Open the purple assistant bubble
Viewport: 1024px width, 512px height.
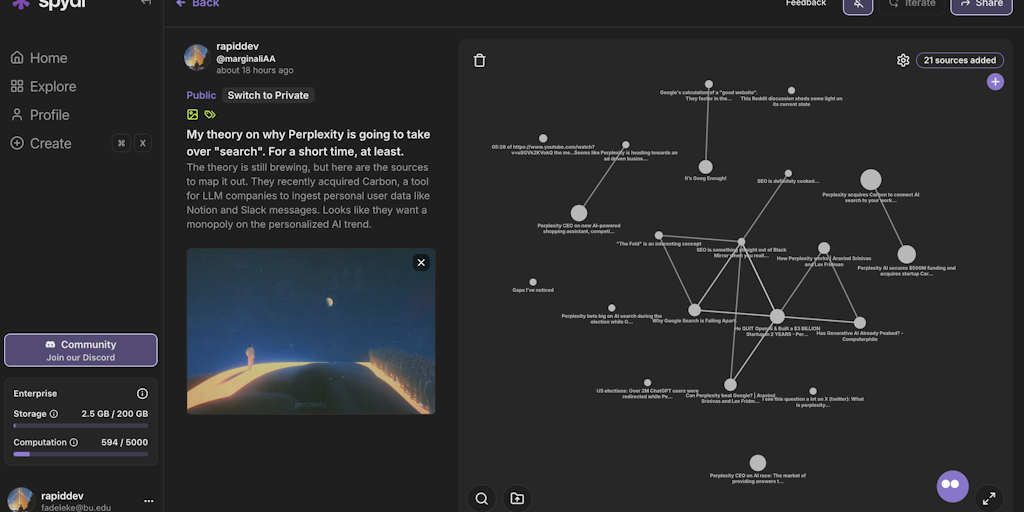953,487
